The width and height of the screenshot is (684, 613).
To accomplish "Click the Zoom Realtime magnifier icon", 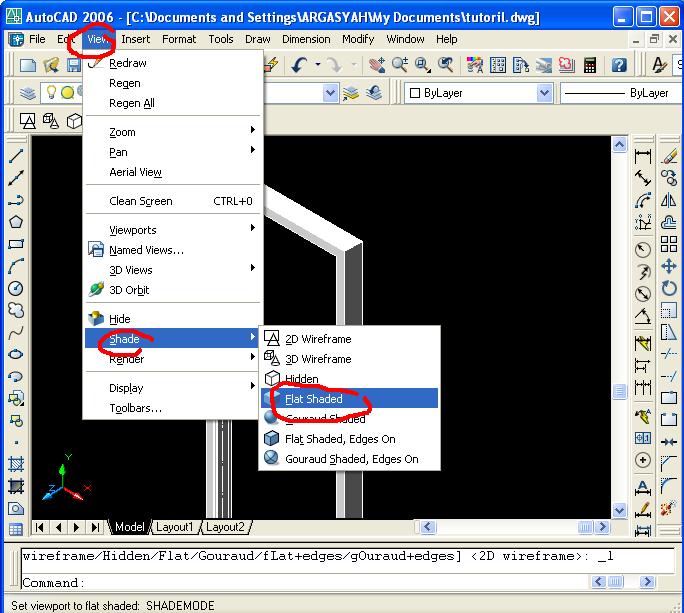I will click(400, 65).
